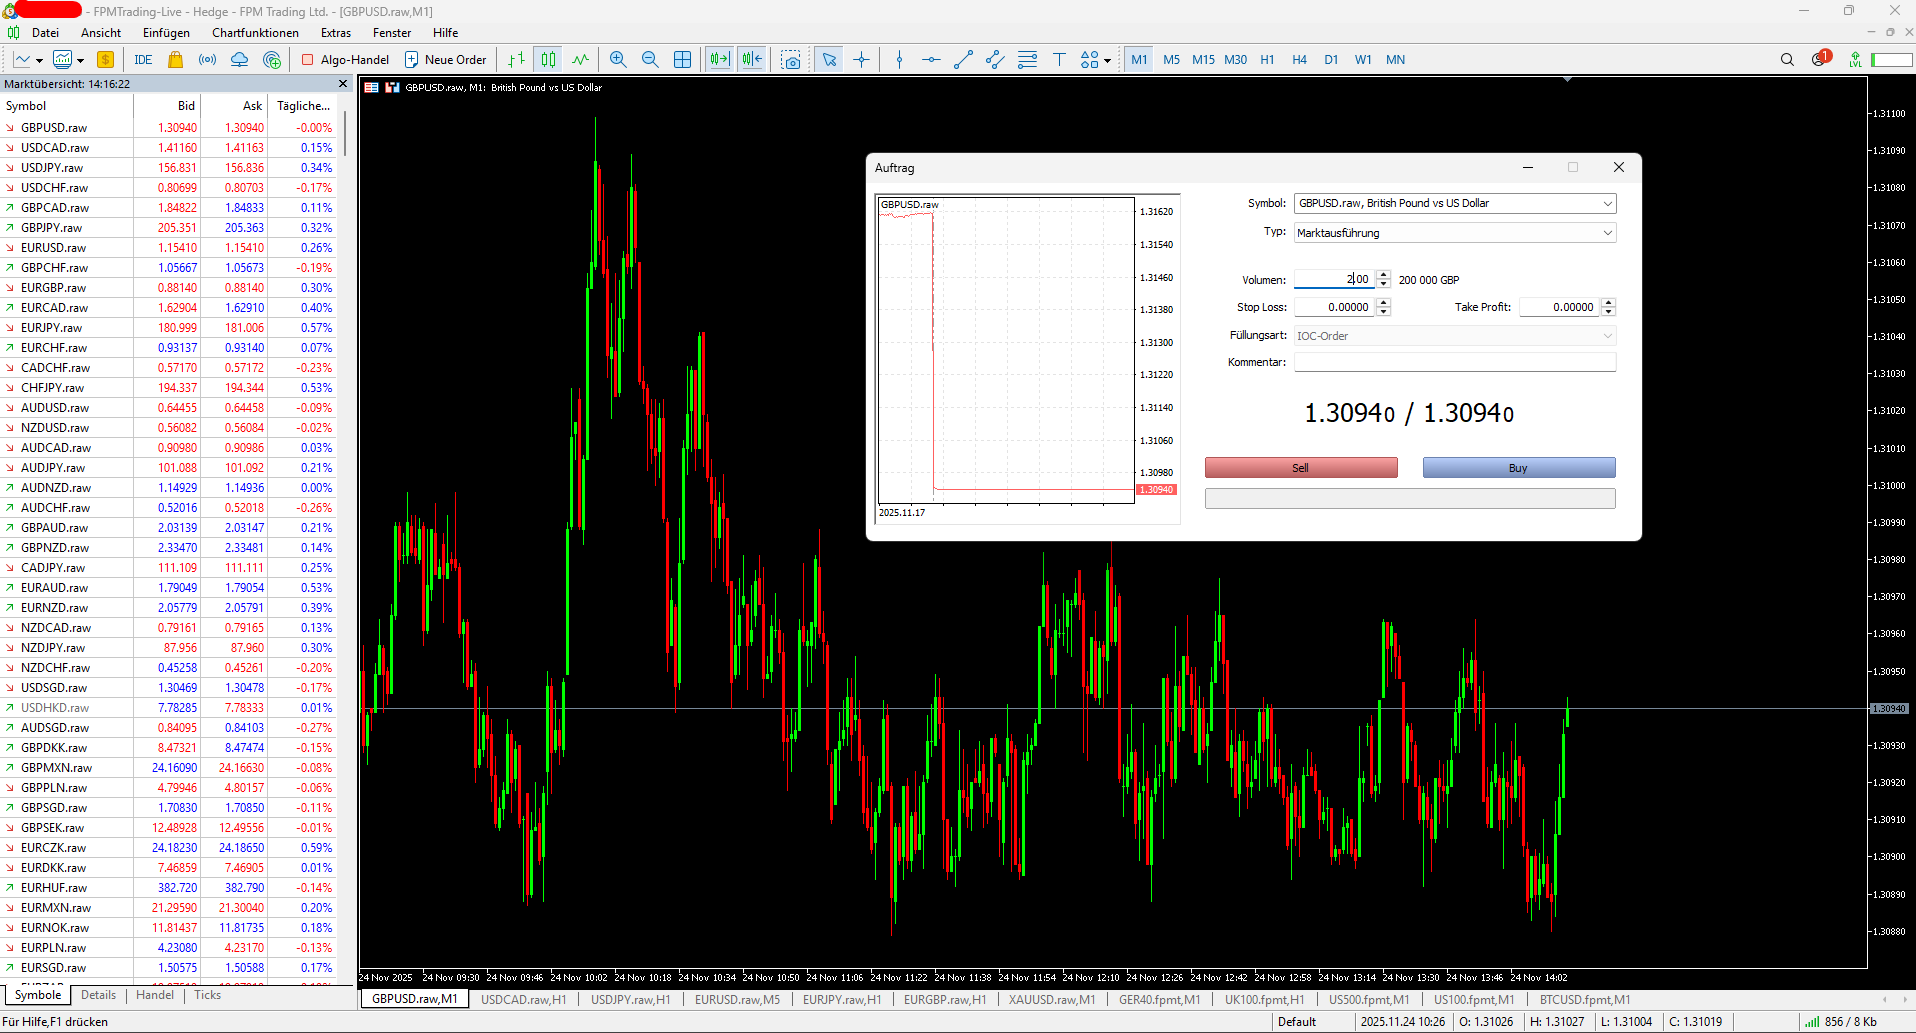Click the chart screenshot camera icon
This screenshot has width=1916, height=1033.
click(792, 59)
